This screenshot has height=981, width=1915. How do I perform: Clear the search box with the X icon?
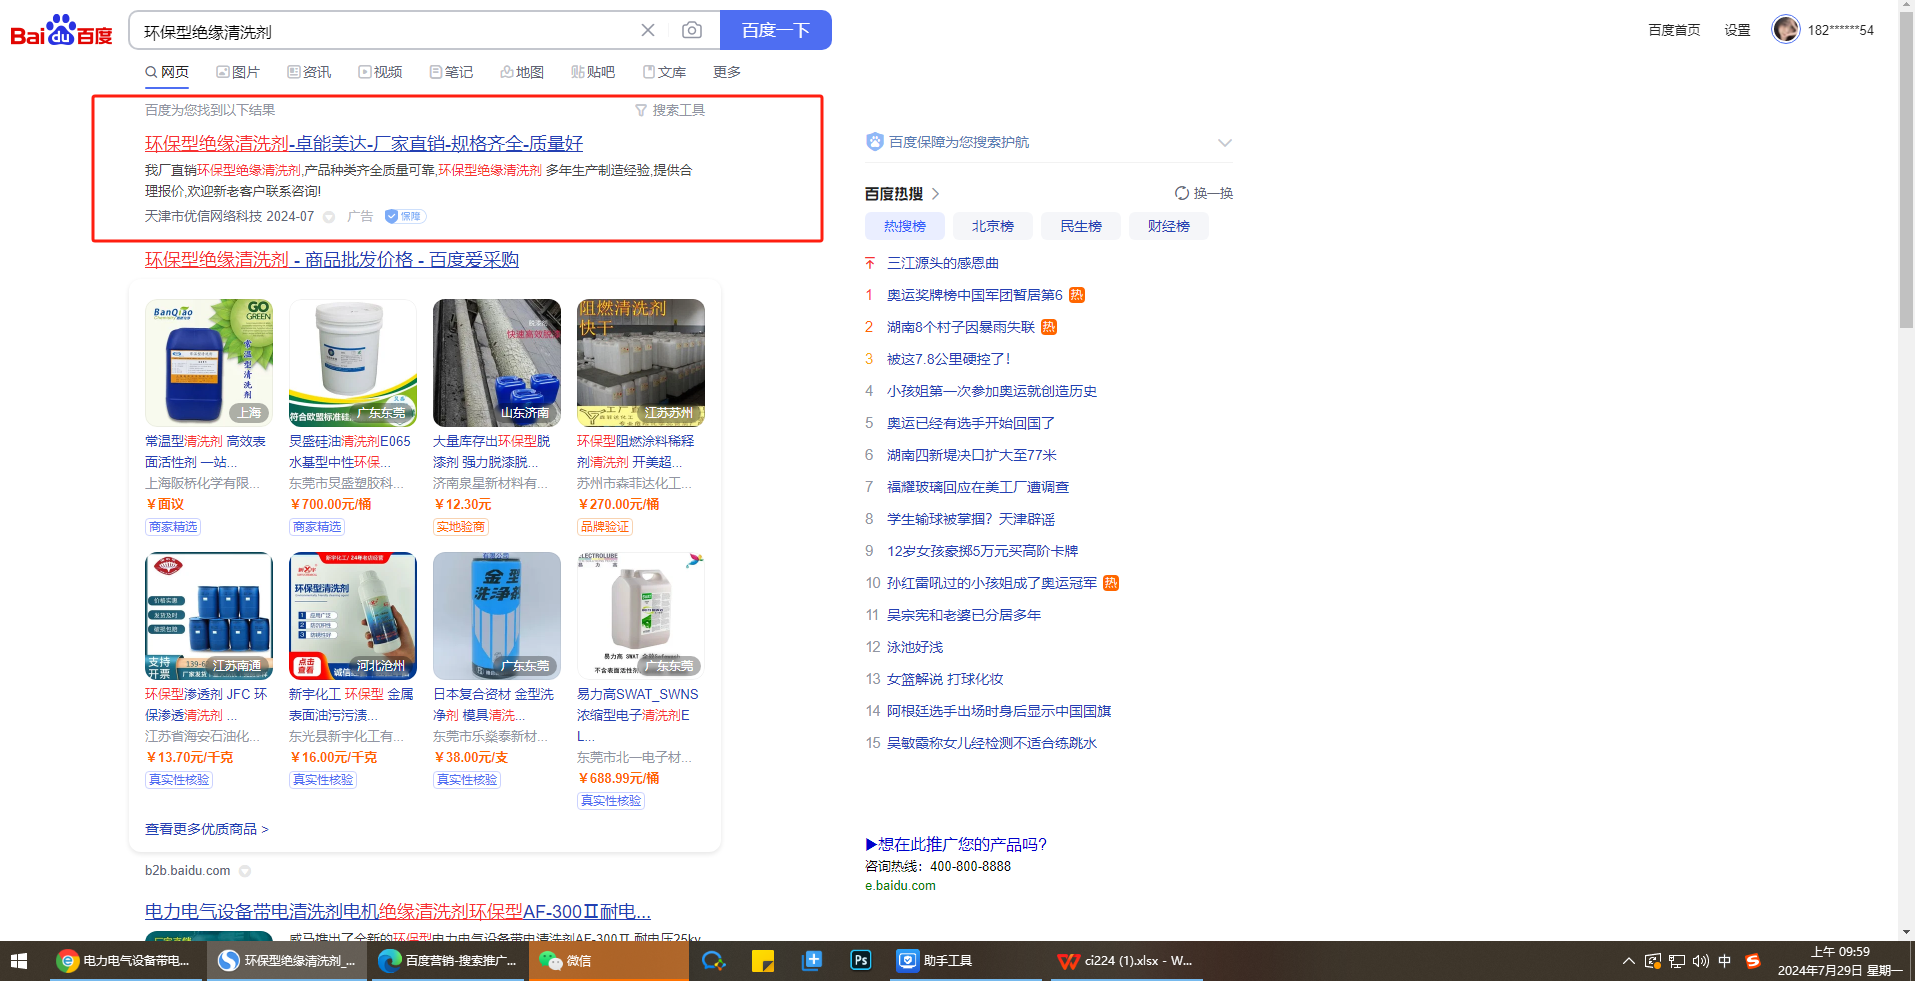(648, 31)
